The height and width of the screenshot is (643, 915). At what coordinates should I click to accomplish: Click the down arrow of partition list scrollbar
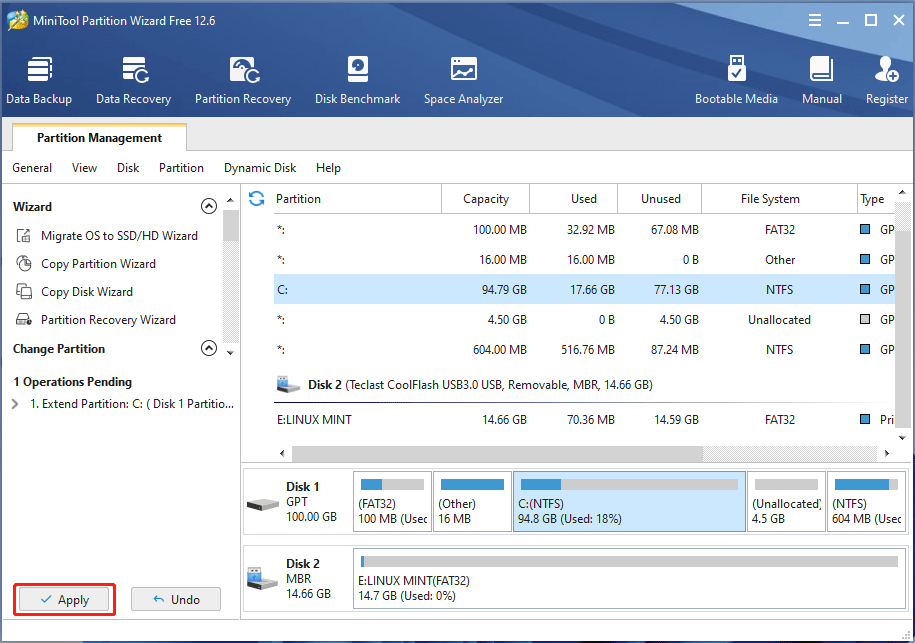coord(902,438)
